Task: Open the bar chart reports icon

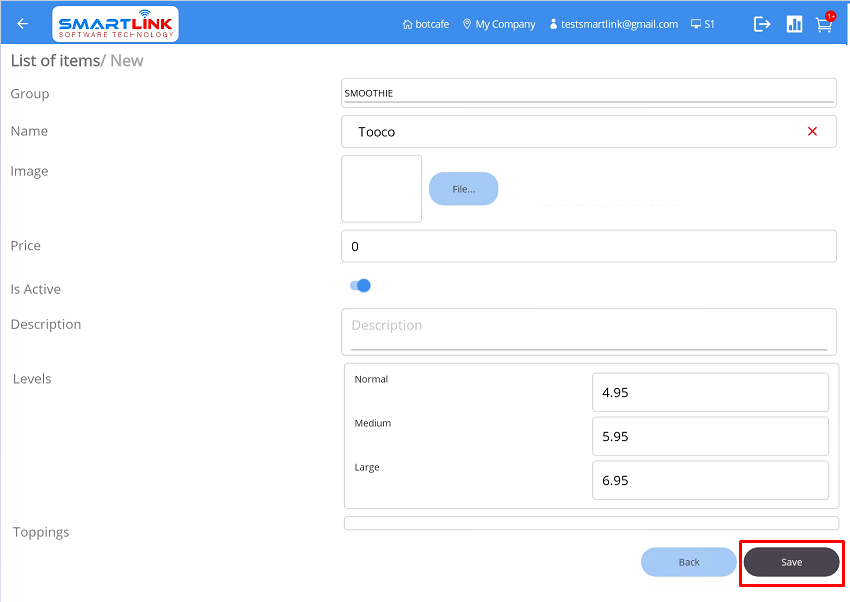Action: click(x=794, y=24)
